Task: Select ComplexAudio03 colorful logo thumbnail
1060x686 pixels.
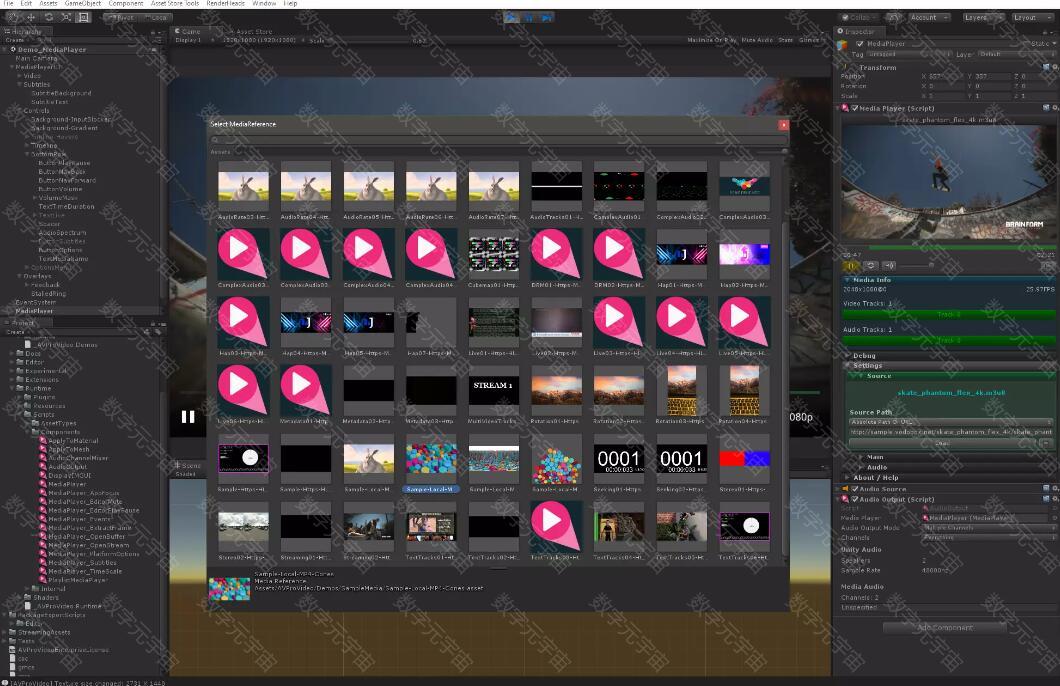Action: click(x=744, y=186)
